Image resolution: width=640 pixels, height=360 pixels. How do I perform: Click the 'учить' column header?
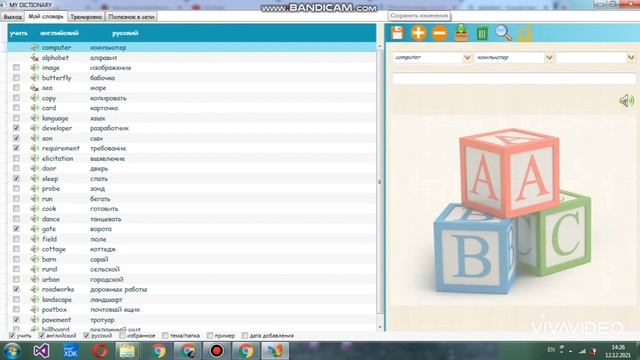click(x=19, y=33)
